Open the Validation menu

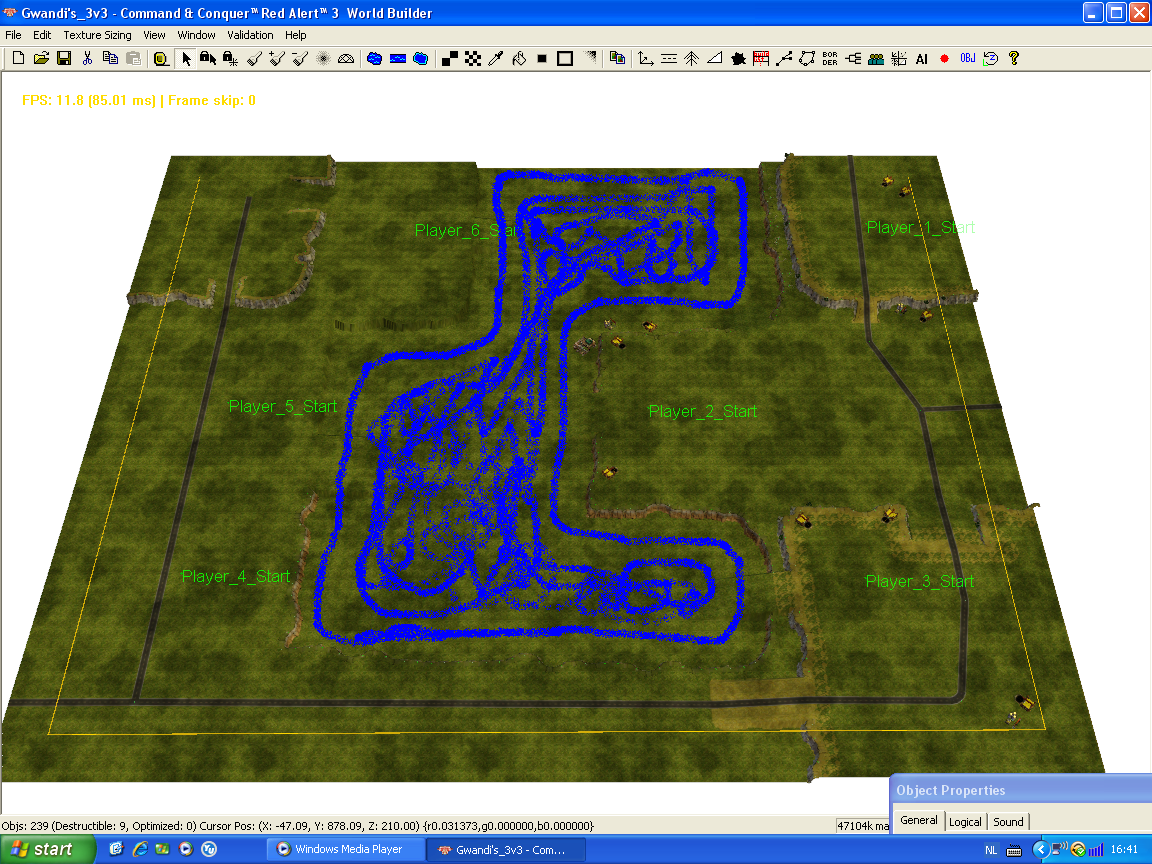250,35
